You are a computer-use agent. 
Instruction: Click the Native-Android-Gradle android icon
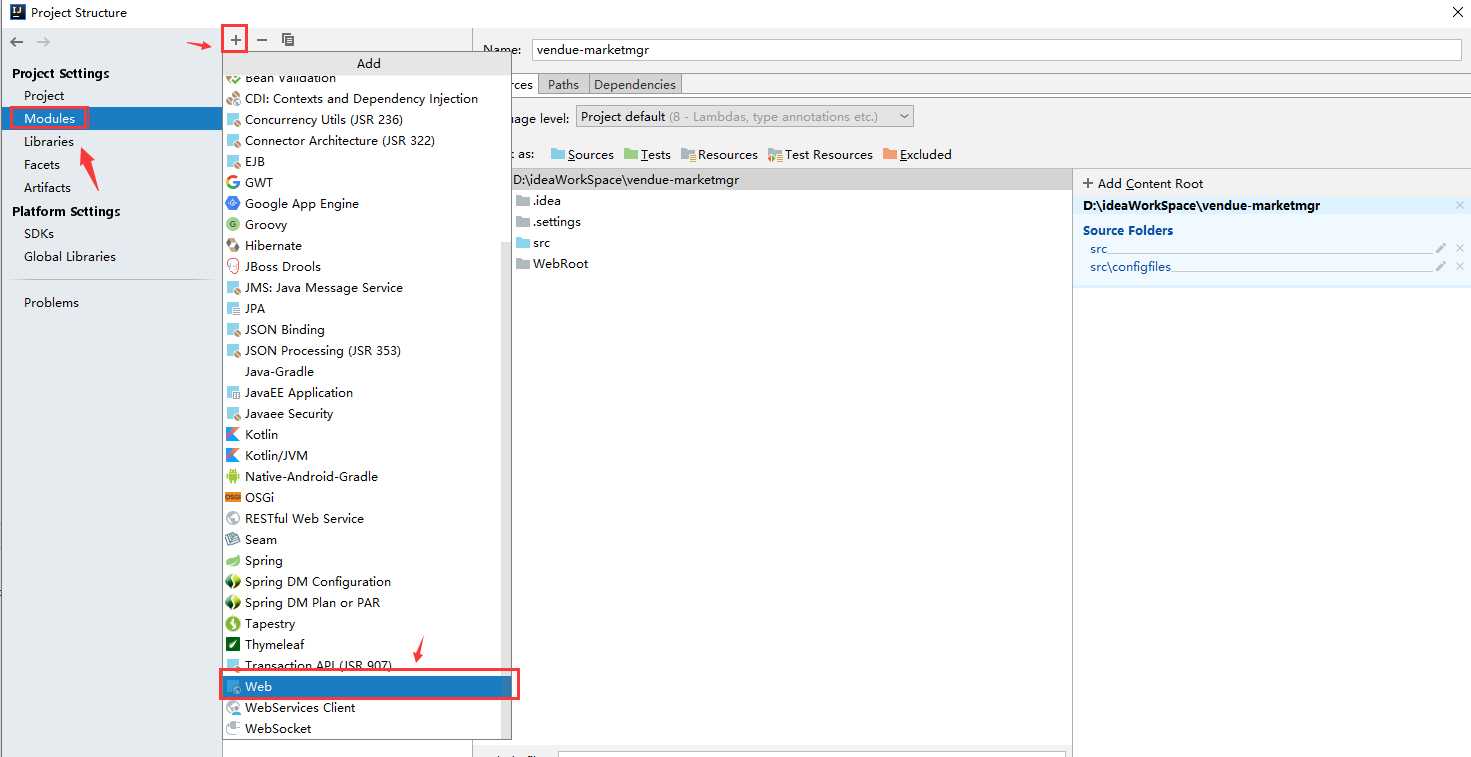(233, 476)
